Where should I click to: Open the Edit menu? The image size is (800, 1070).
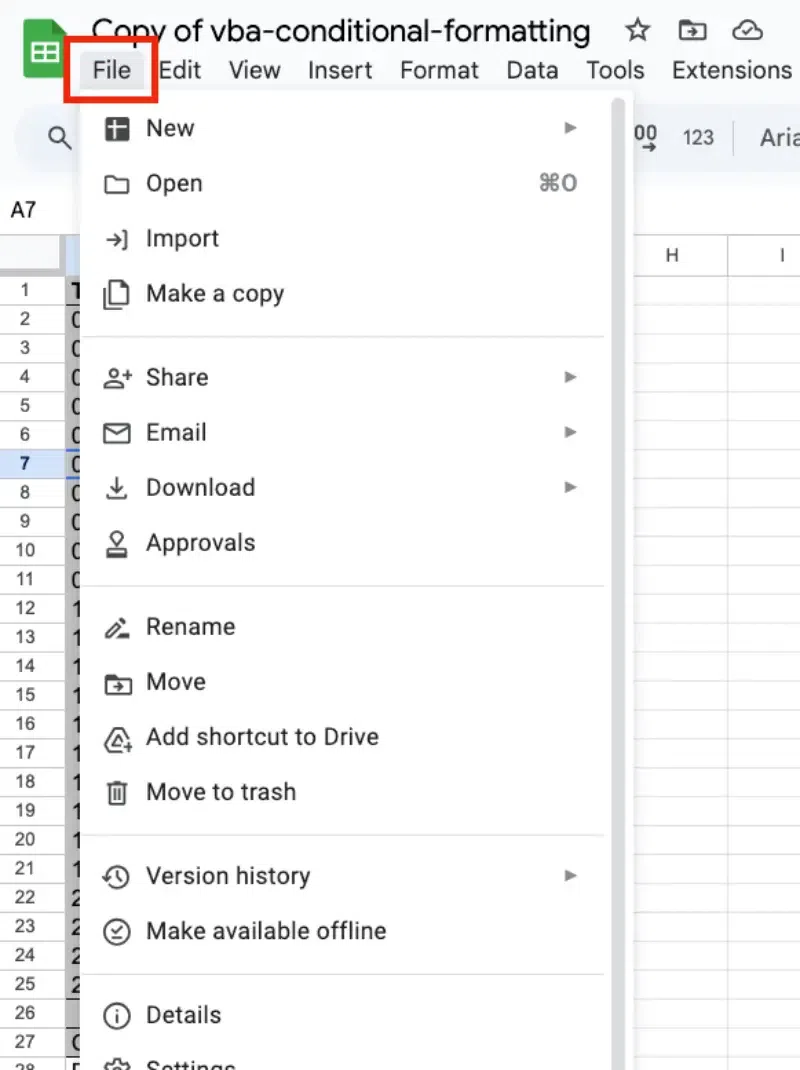180,70
